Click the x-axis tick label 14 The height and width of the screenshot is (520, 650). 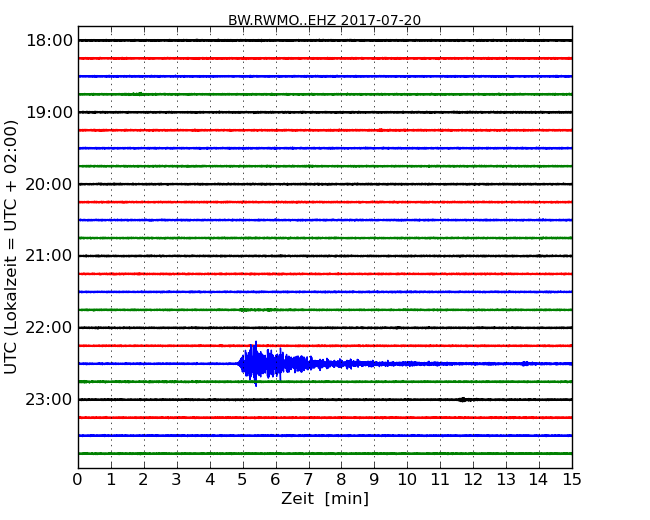pos(539,480)
